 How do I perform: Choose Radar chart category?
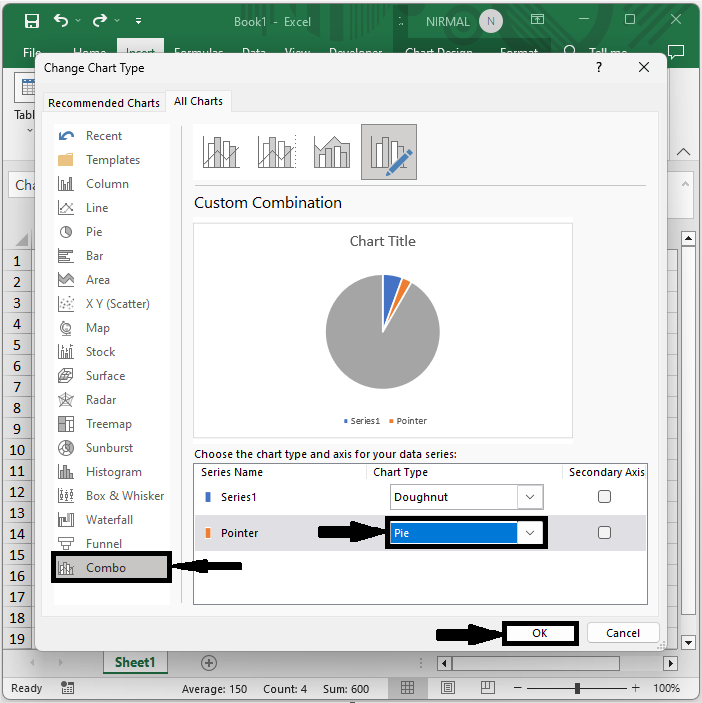pyautogui.click(x=111, y=399)
